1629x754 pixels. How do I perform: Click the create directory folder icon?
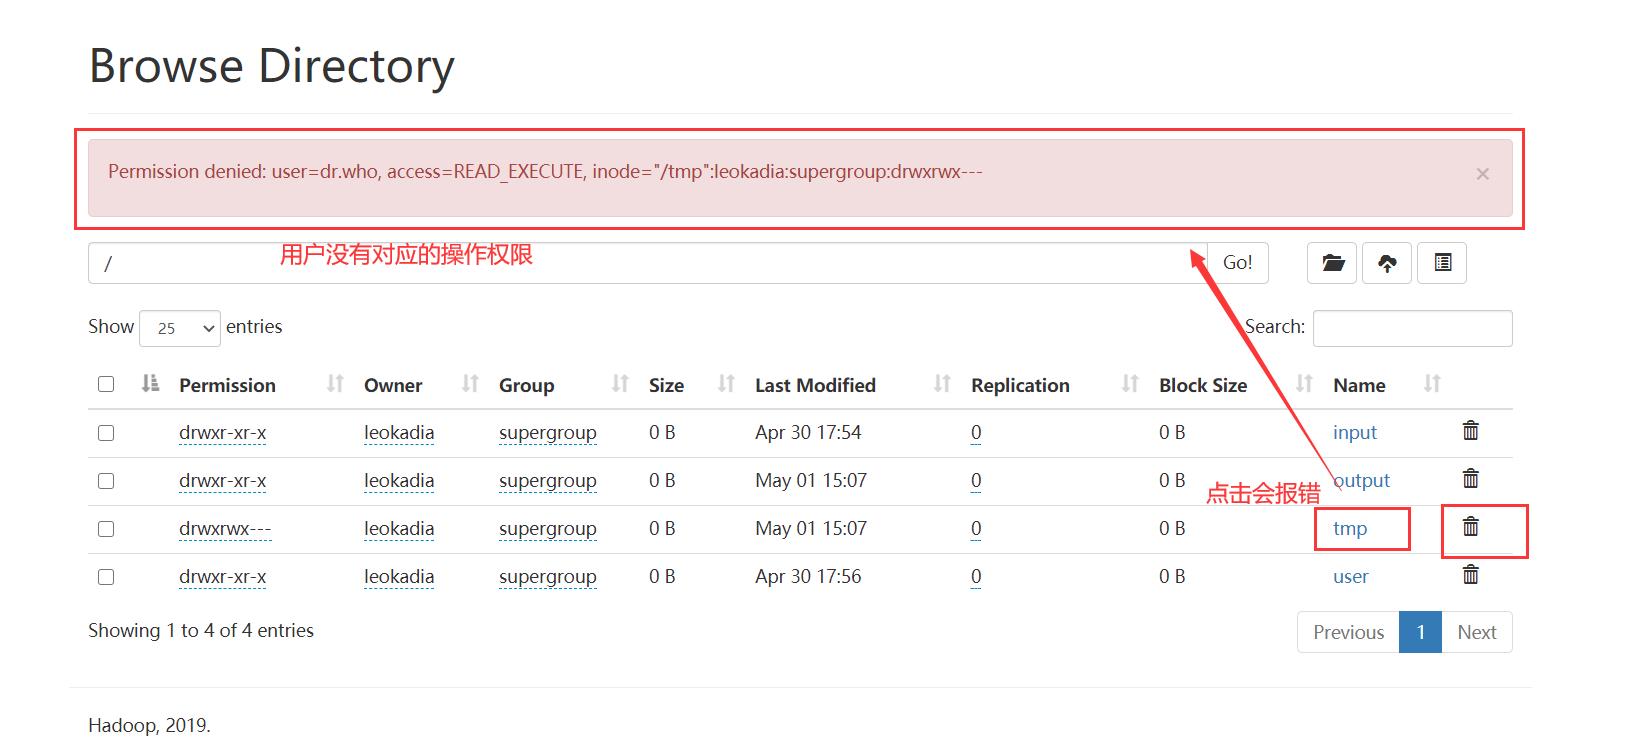tap(1332, 263)
